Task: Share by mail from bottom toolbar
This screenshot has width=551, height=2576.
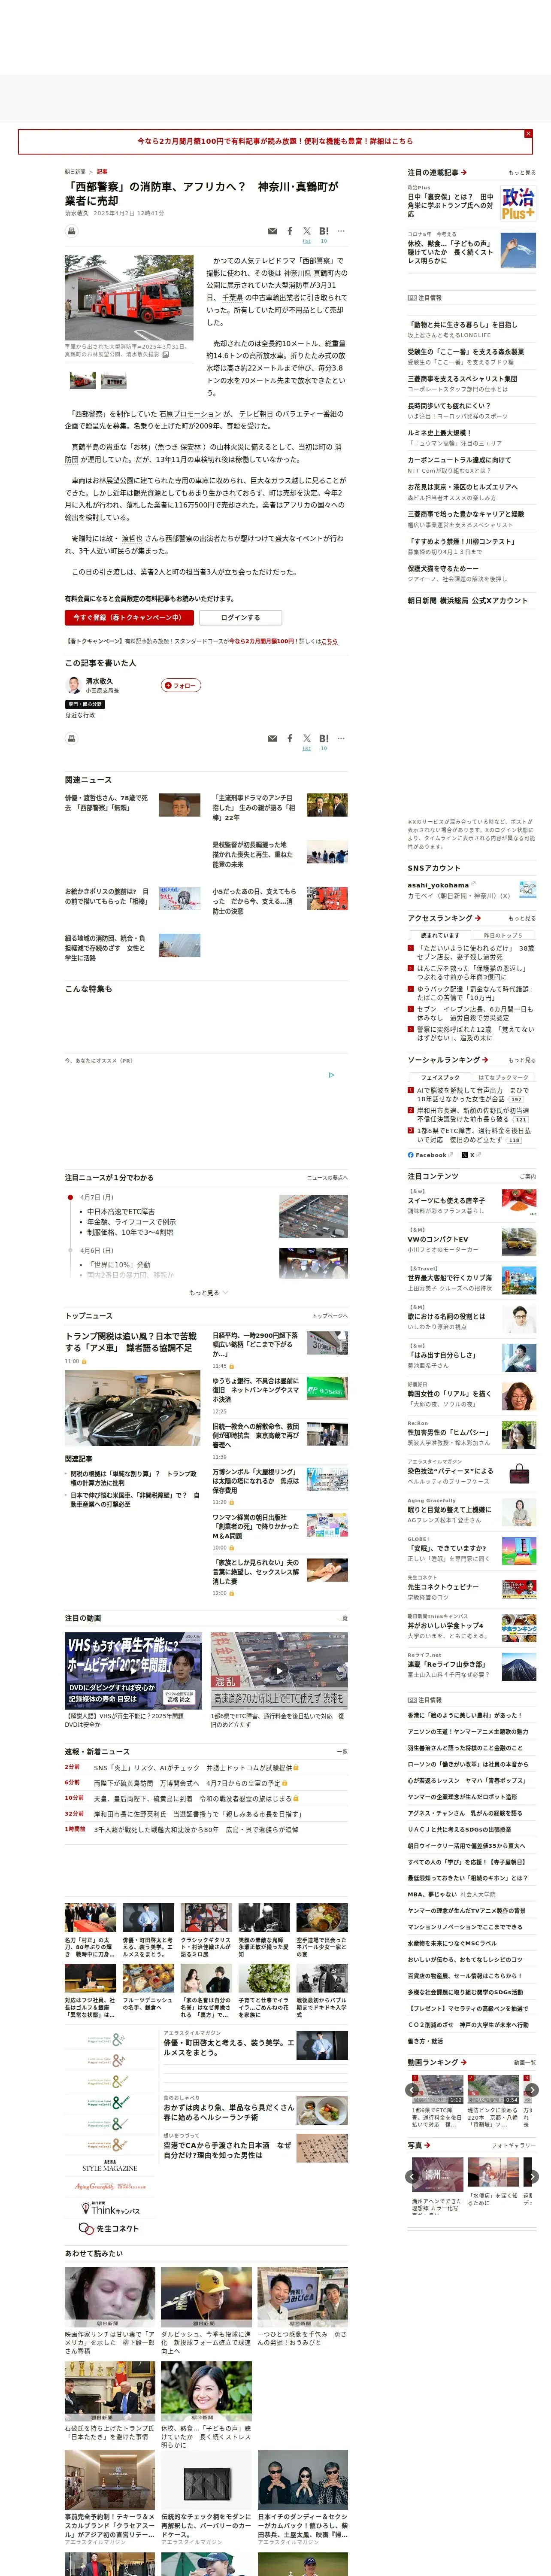Action: [272, 738]
